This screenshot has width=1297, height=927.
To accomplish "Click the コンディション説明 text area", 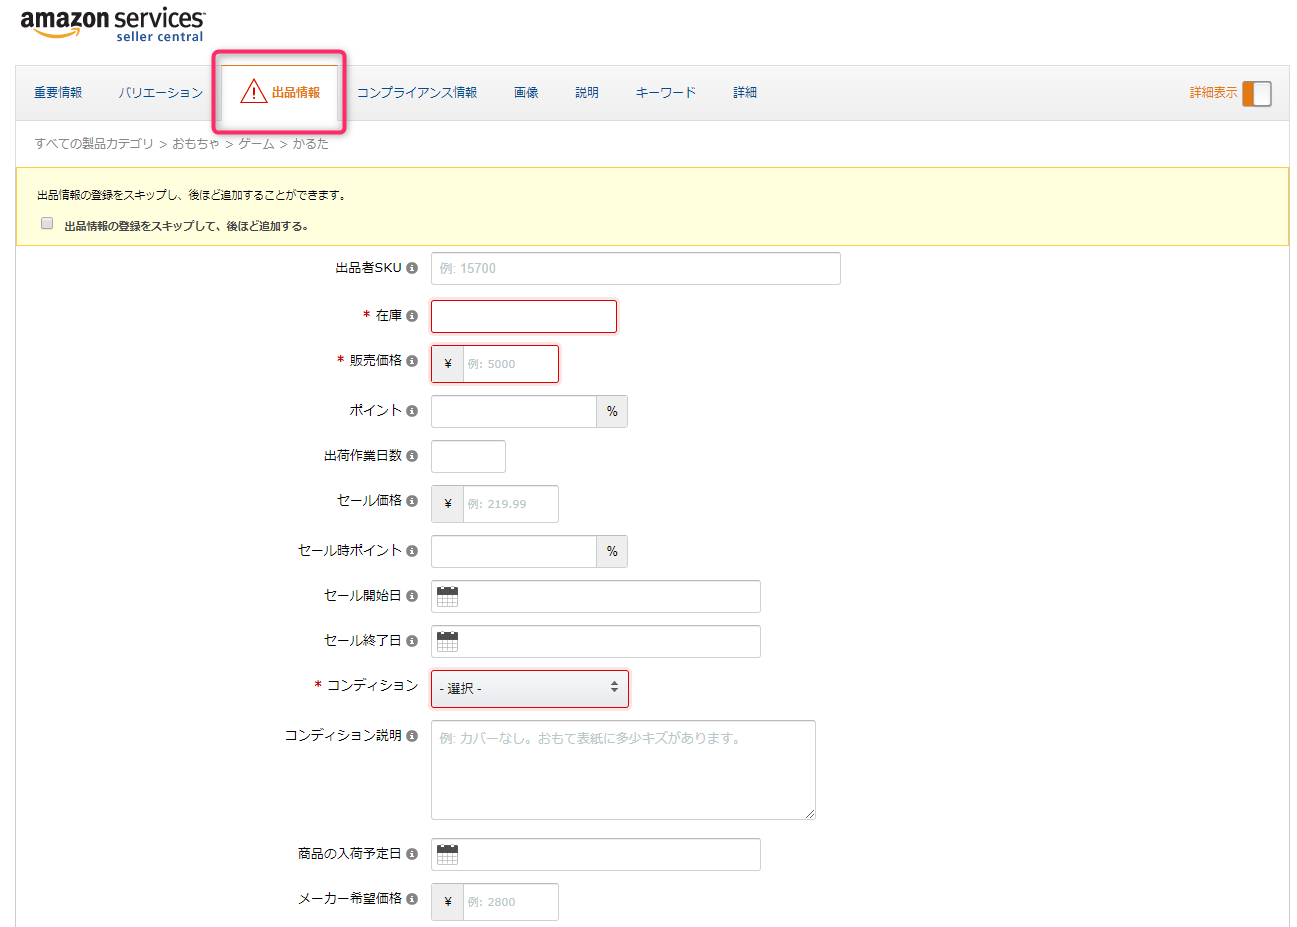I will [622, 770].
